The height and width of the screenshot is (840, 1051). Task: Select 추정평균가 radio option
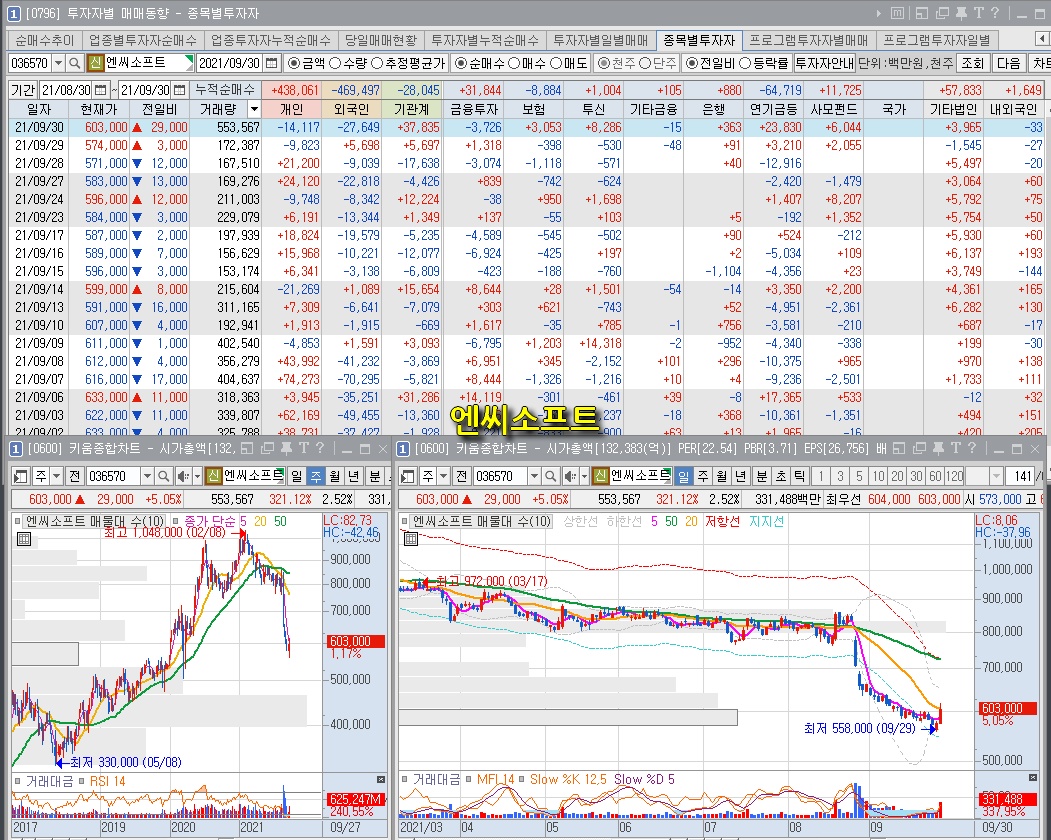tap(408, 63)
